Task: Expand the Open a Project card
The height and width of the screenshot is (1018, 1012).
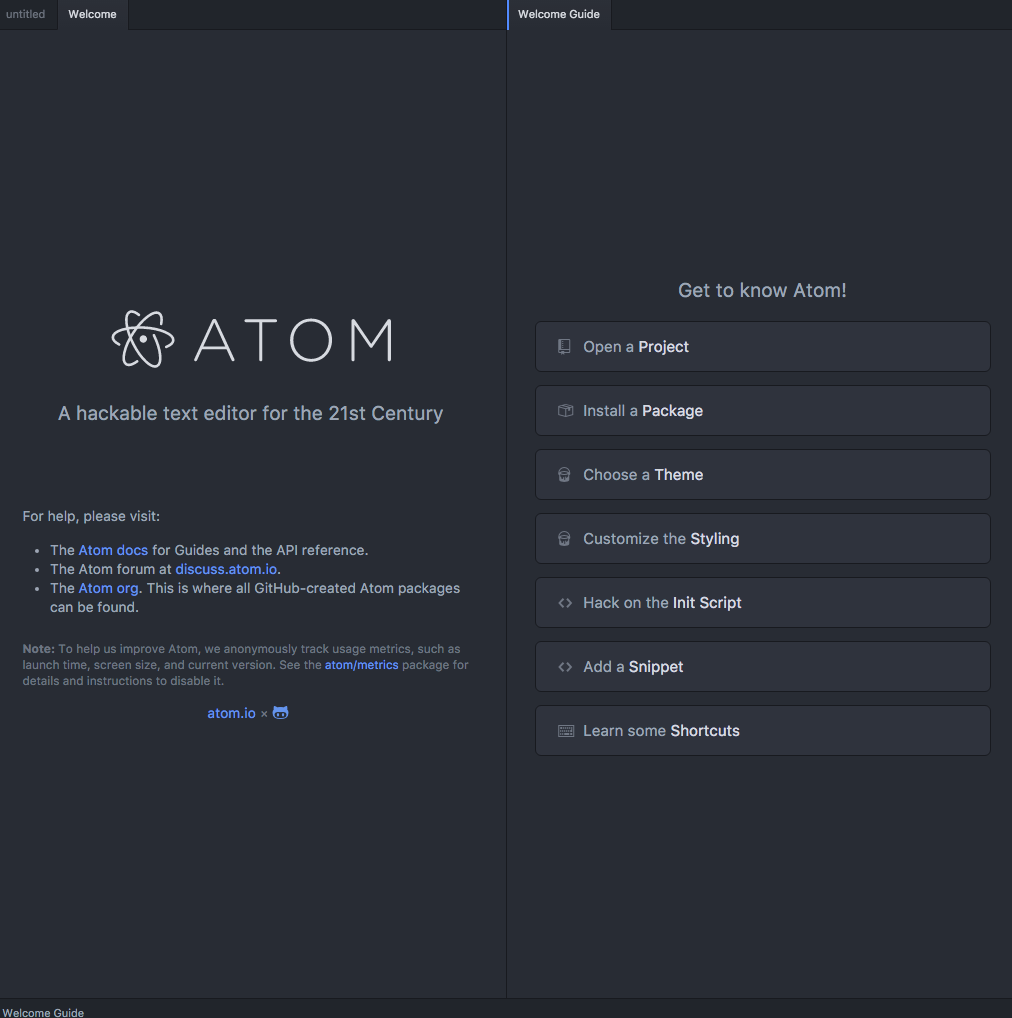Action: [763, 347]
